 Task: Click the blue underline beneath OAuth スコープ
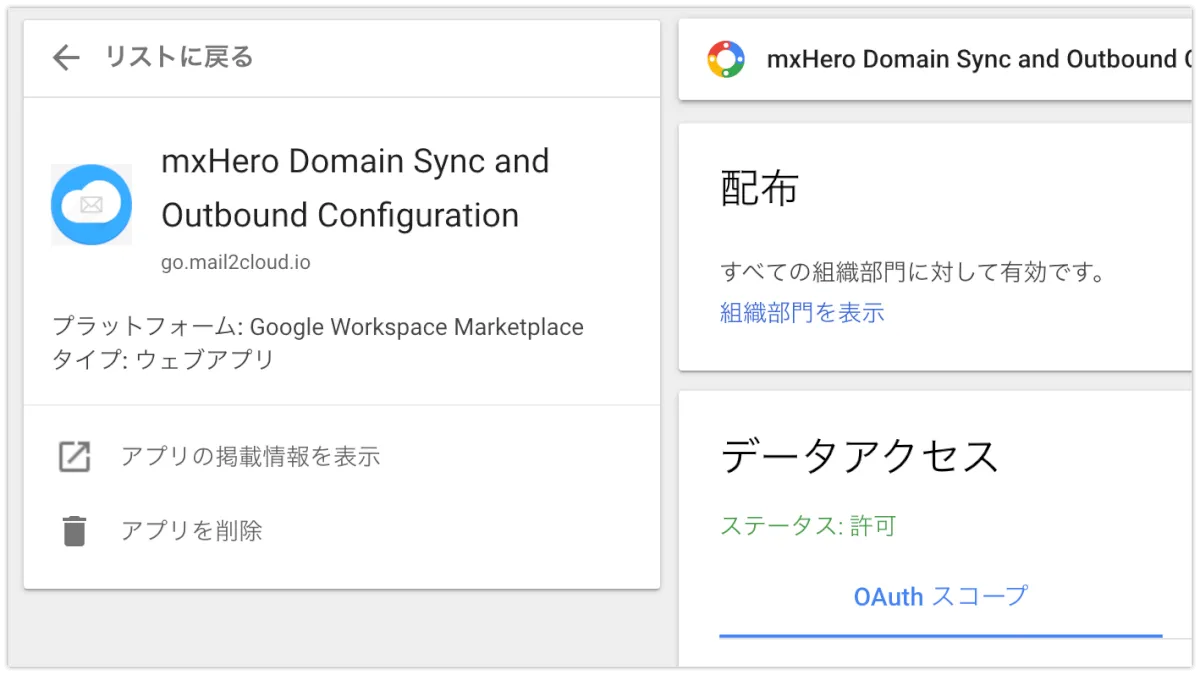click(x=940, y=635)
